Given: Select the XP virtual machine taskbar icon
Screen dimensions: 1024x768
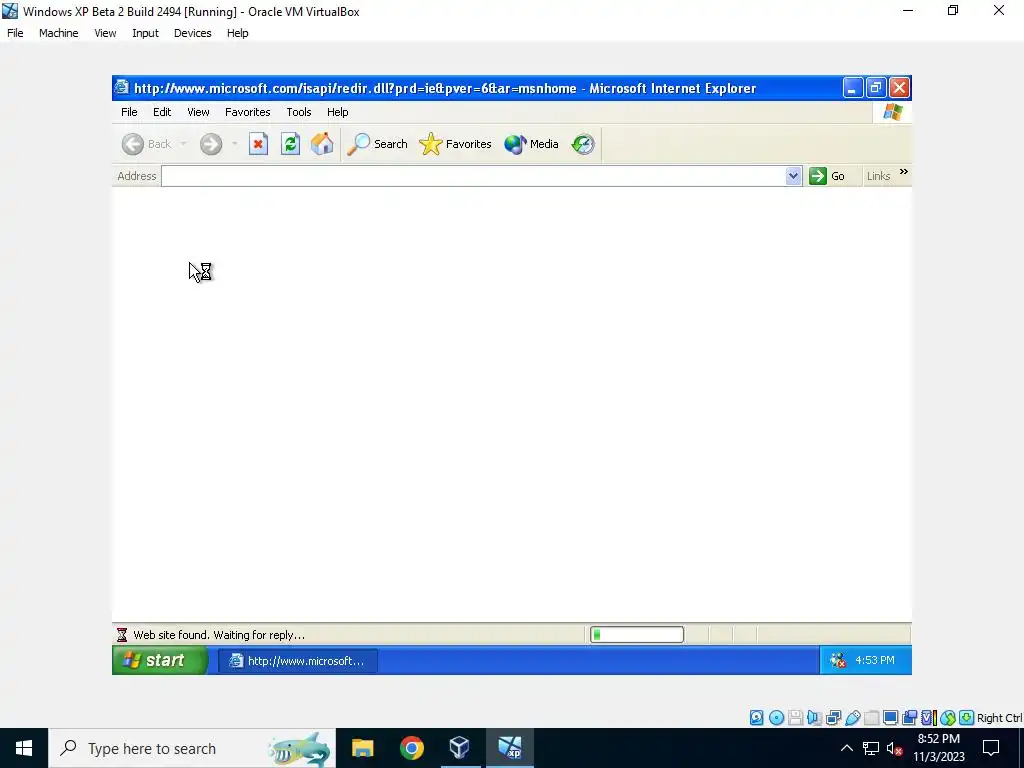Looking at the screenshot, I should 509,748.
